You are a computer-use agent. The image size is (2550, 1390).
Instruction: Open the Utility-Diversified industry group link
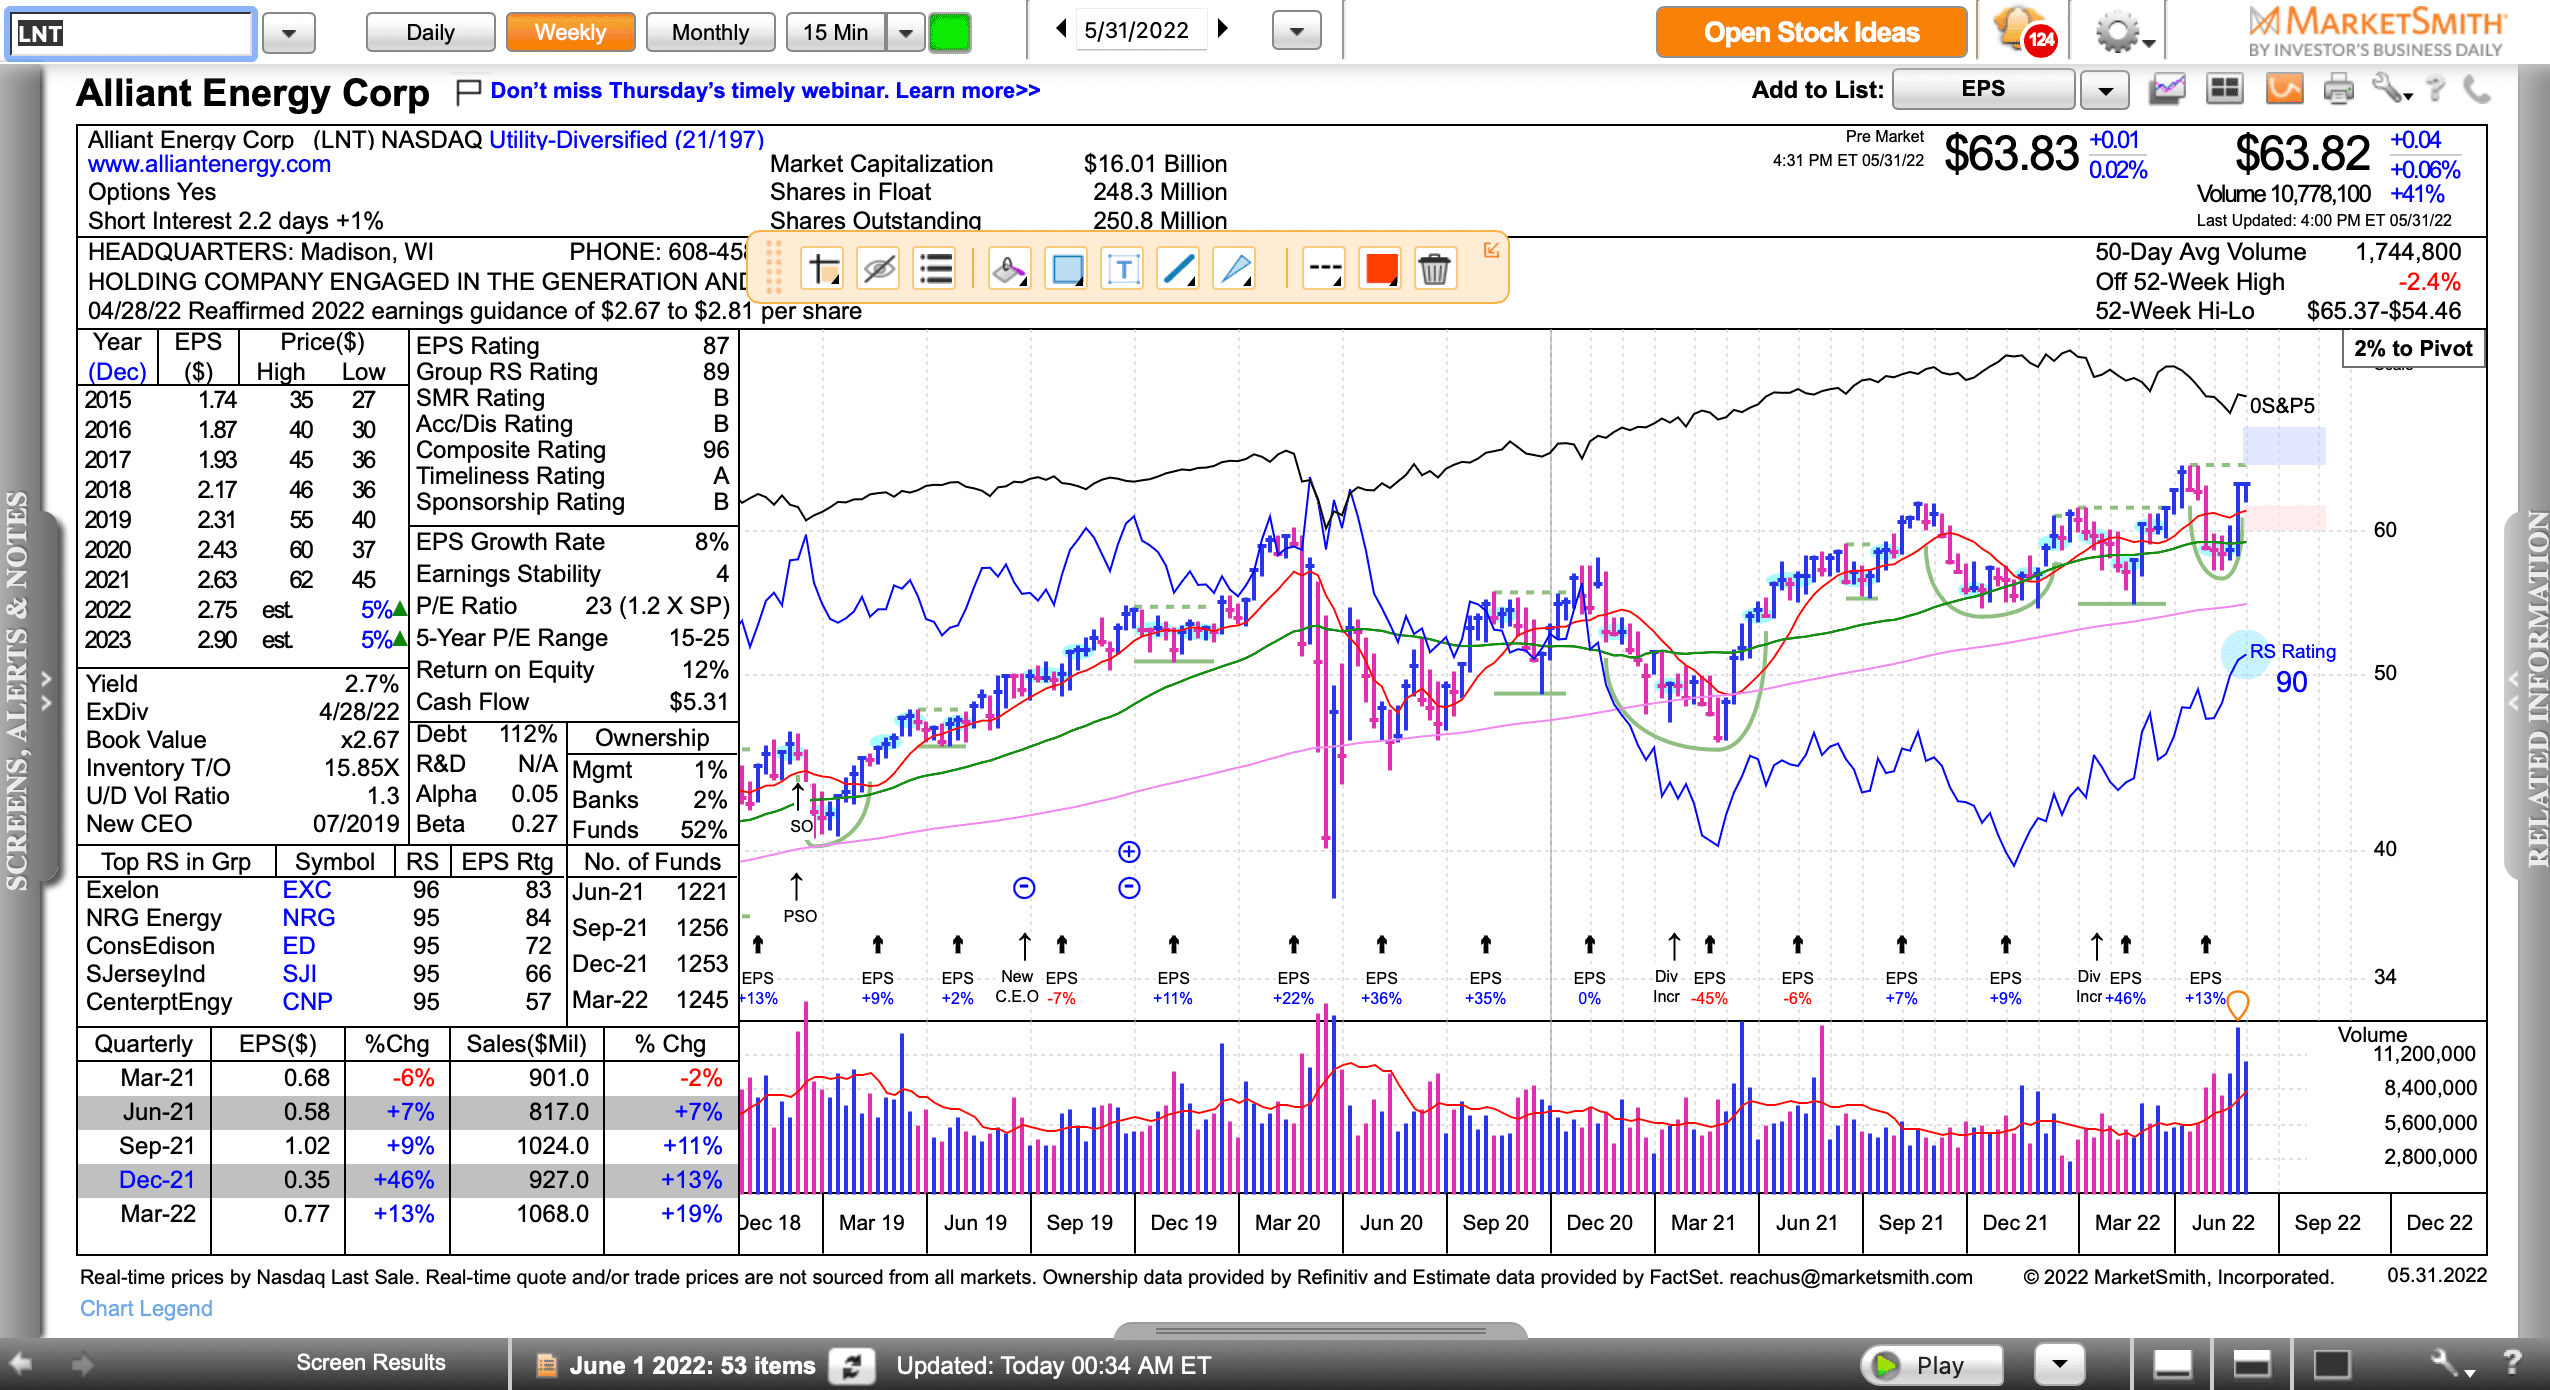626,139
